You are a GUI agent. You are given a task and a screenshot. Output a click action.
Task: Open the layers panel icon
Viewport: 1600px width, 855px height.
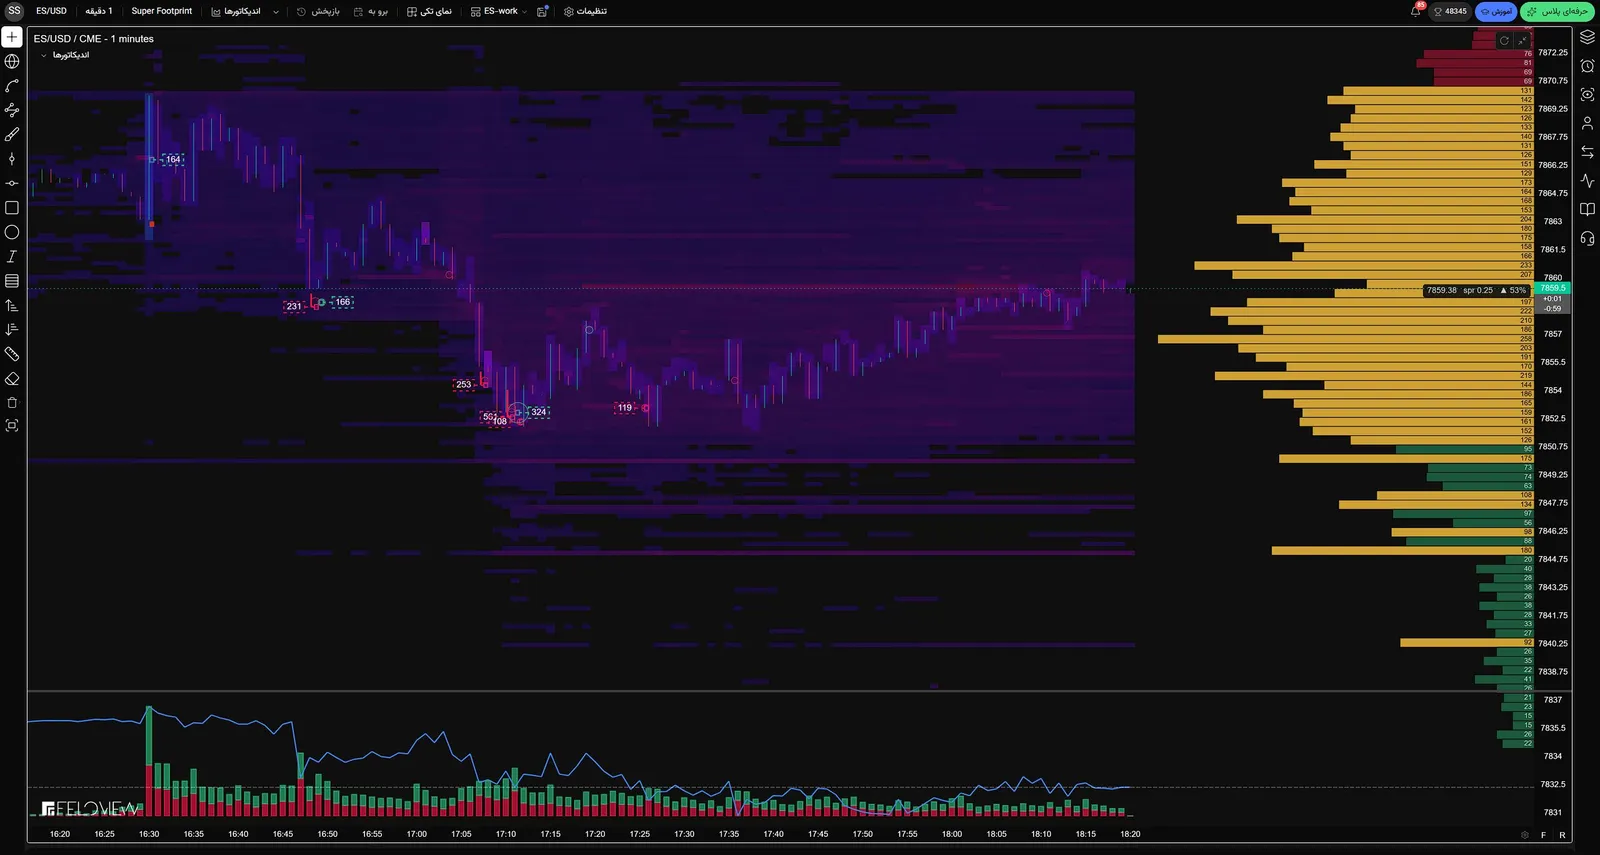1587,37
